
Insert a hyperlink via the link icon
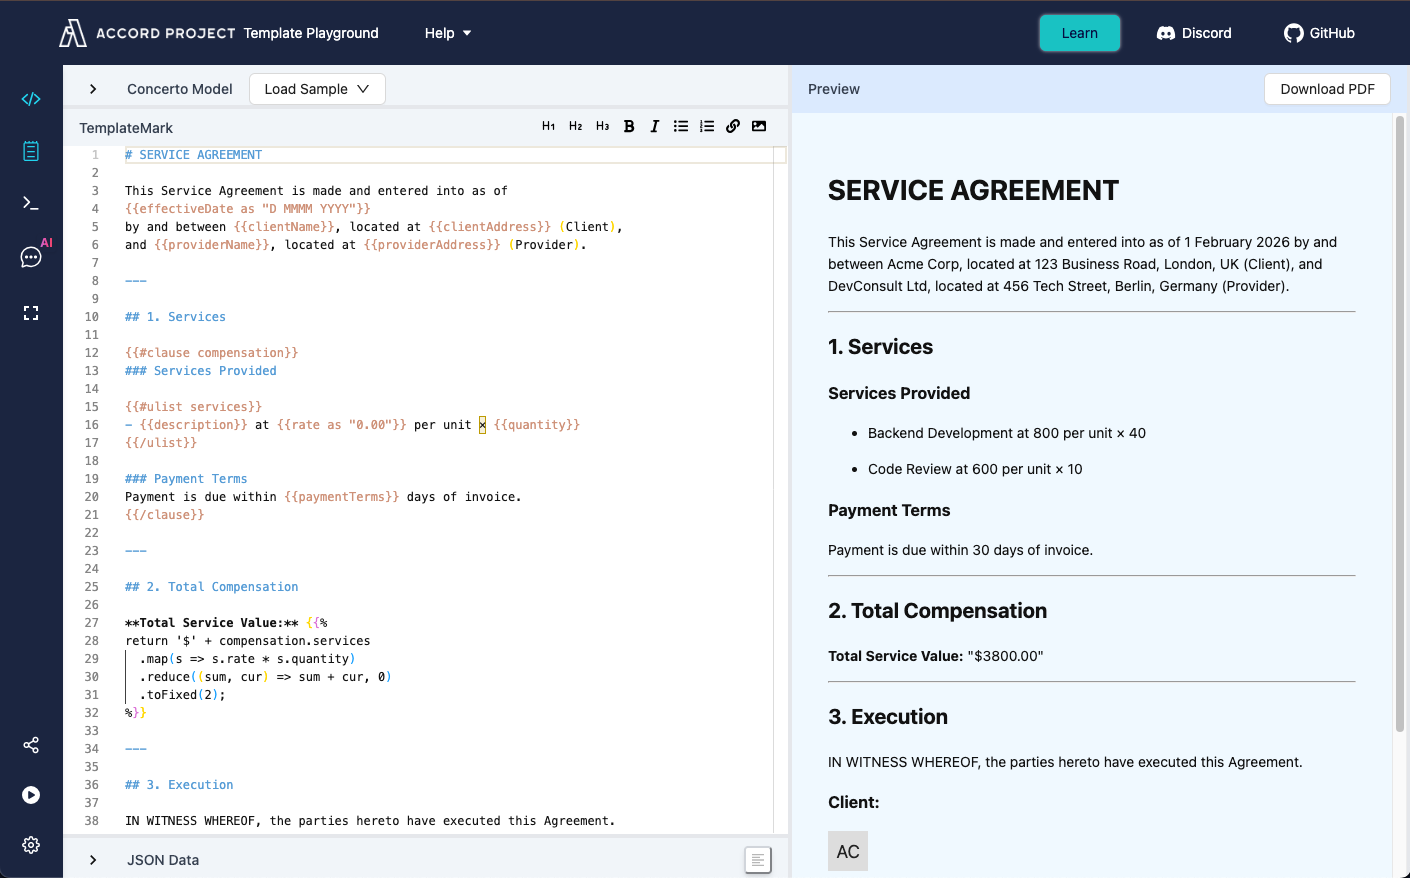[x=733, y=126]
